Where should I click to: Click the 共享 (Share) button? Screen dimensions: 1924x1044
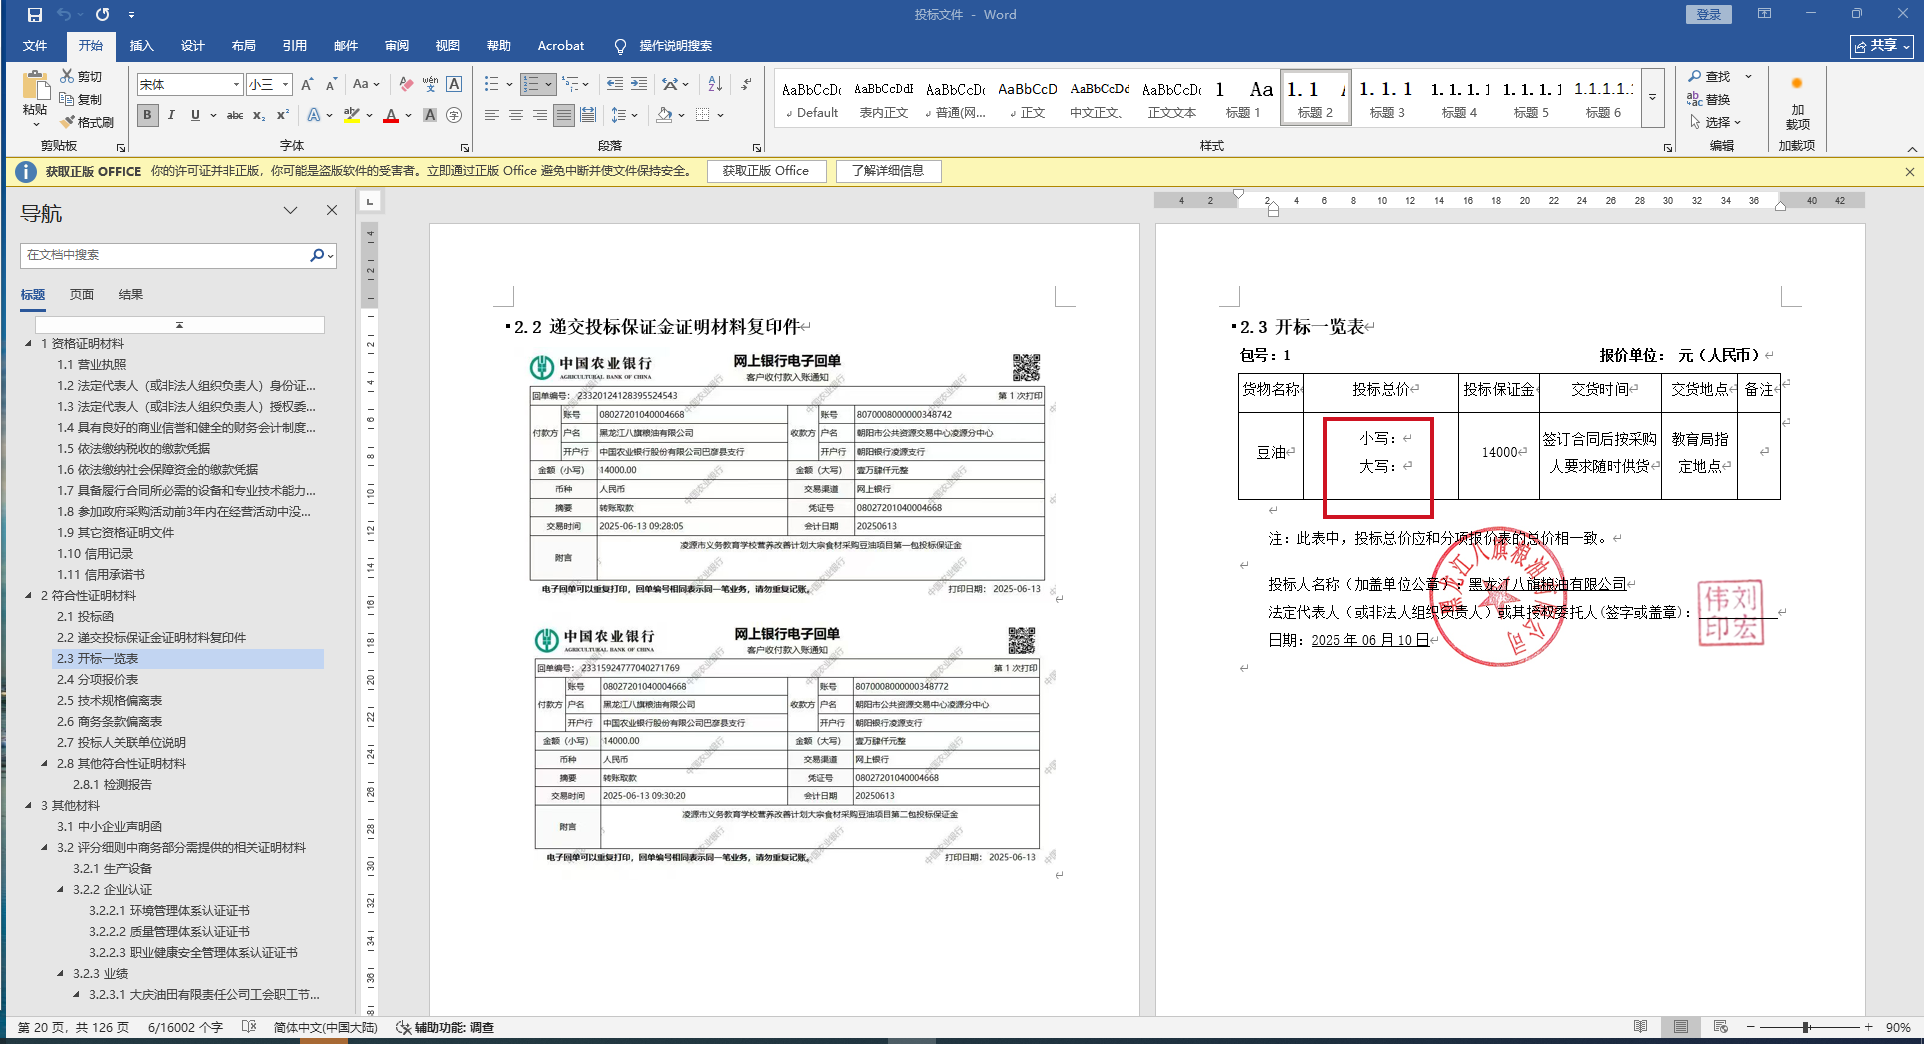tap(1882, 46)
